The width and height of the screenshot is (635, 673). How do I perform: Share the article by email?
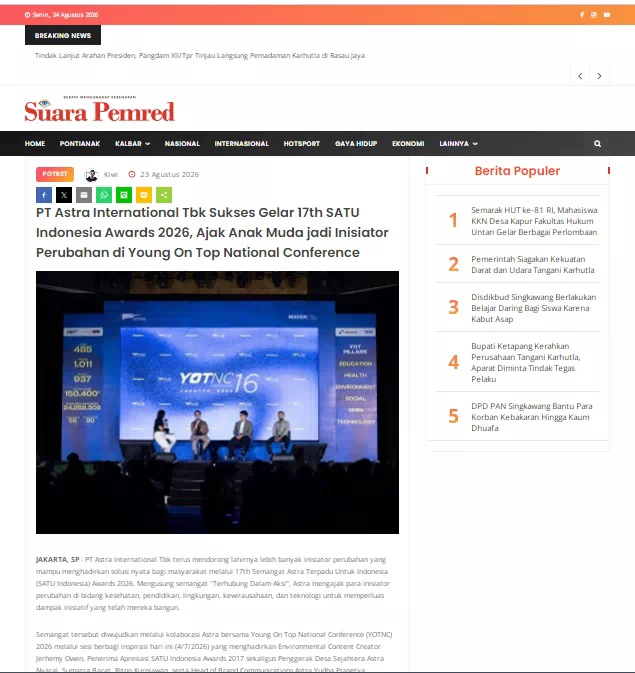pos(84,195)
